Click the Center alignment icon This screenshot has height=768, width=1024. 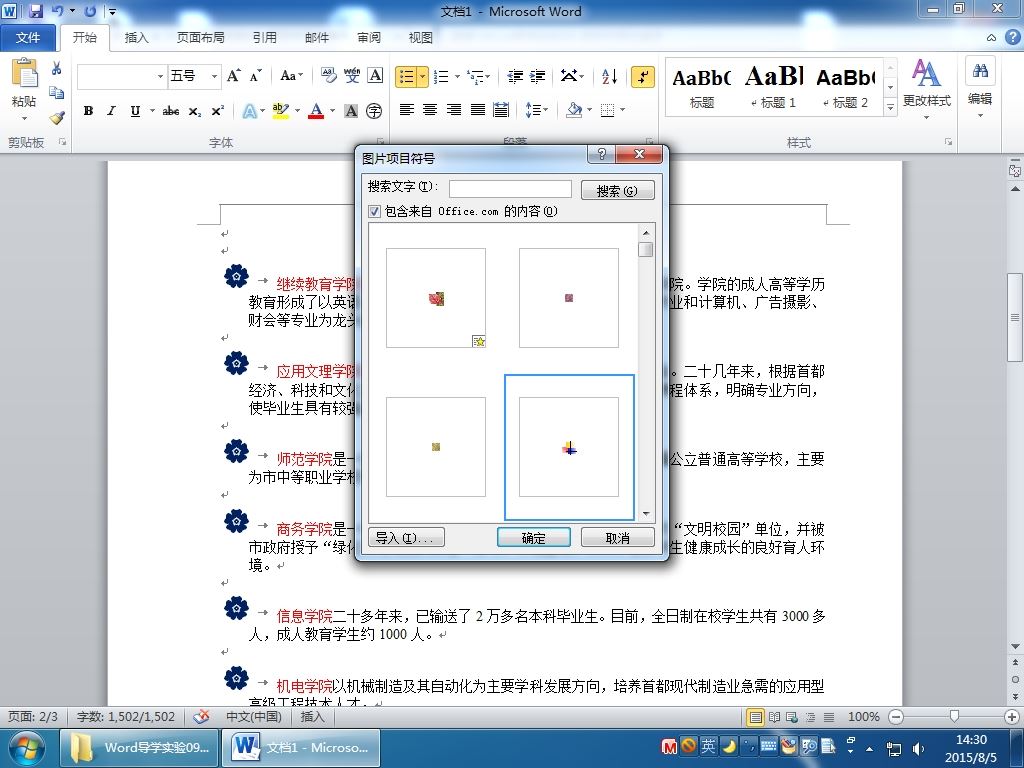pos(430,110)
